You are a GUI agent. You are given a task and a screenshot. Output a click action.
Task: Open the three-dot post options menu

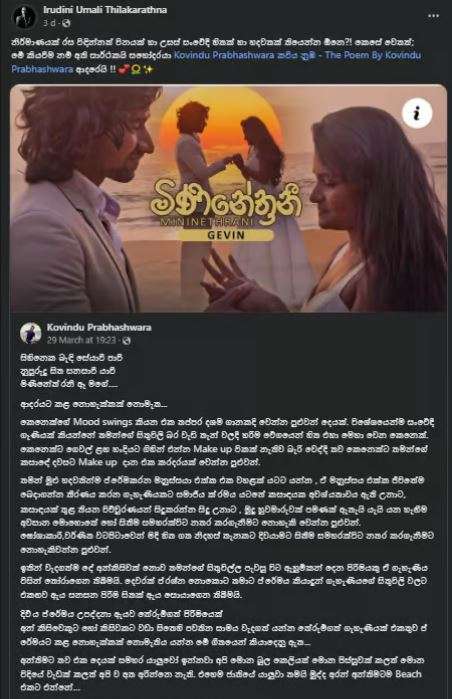coord(433,16)
